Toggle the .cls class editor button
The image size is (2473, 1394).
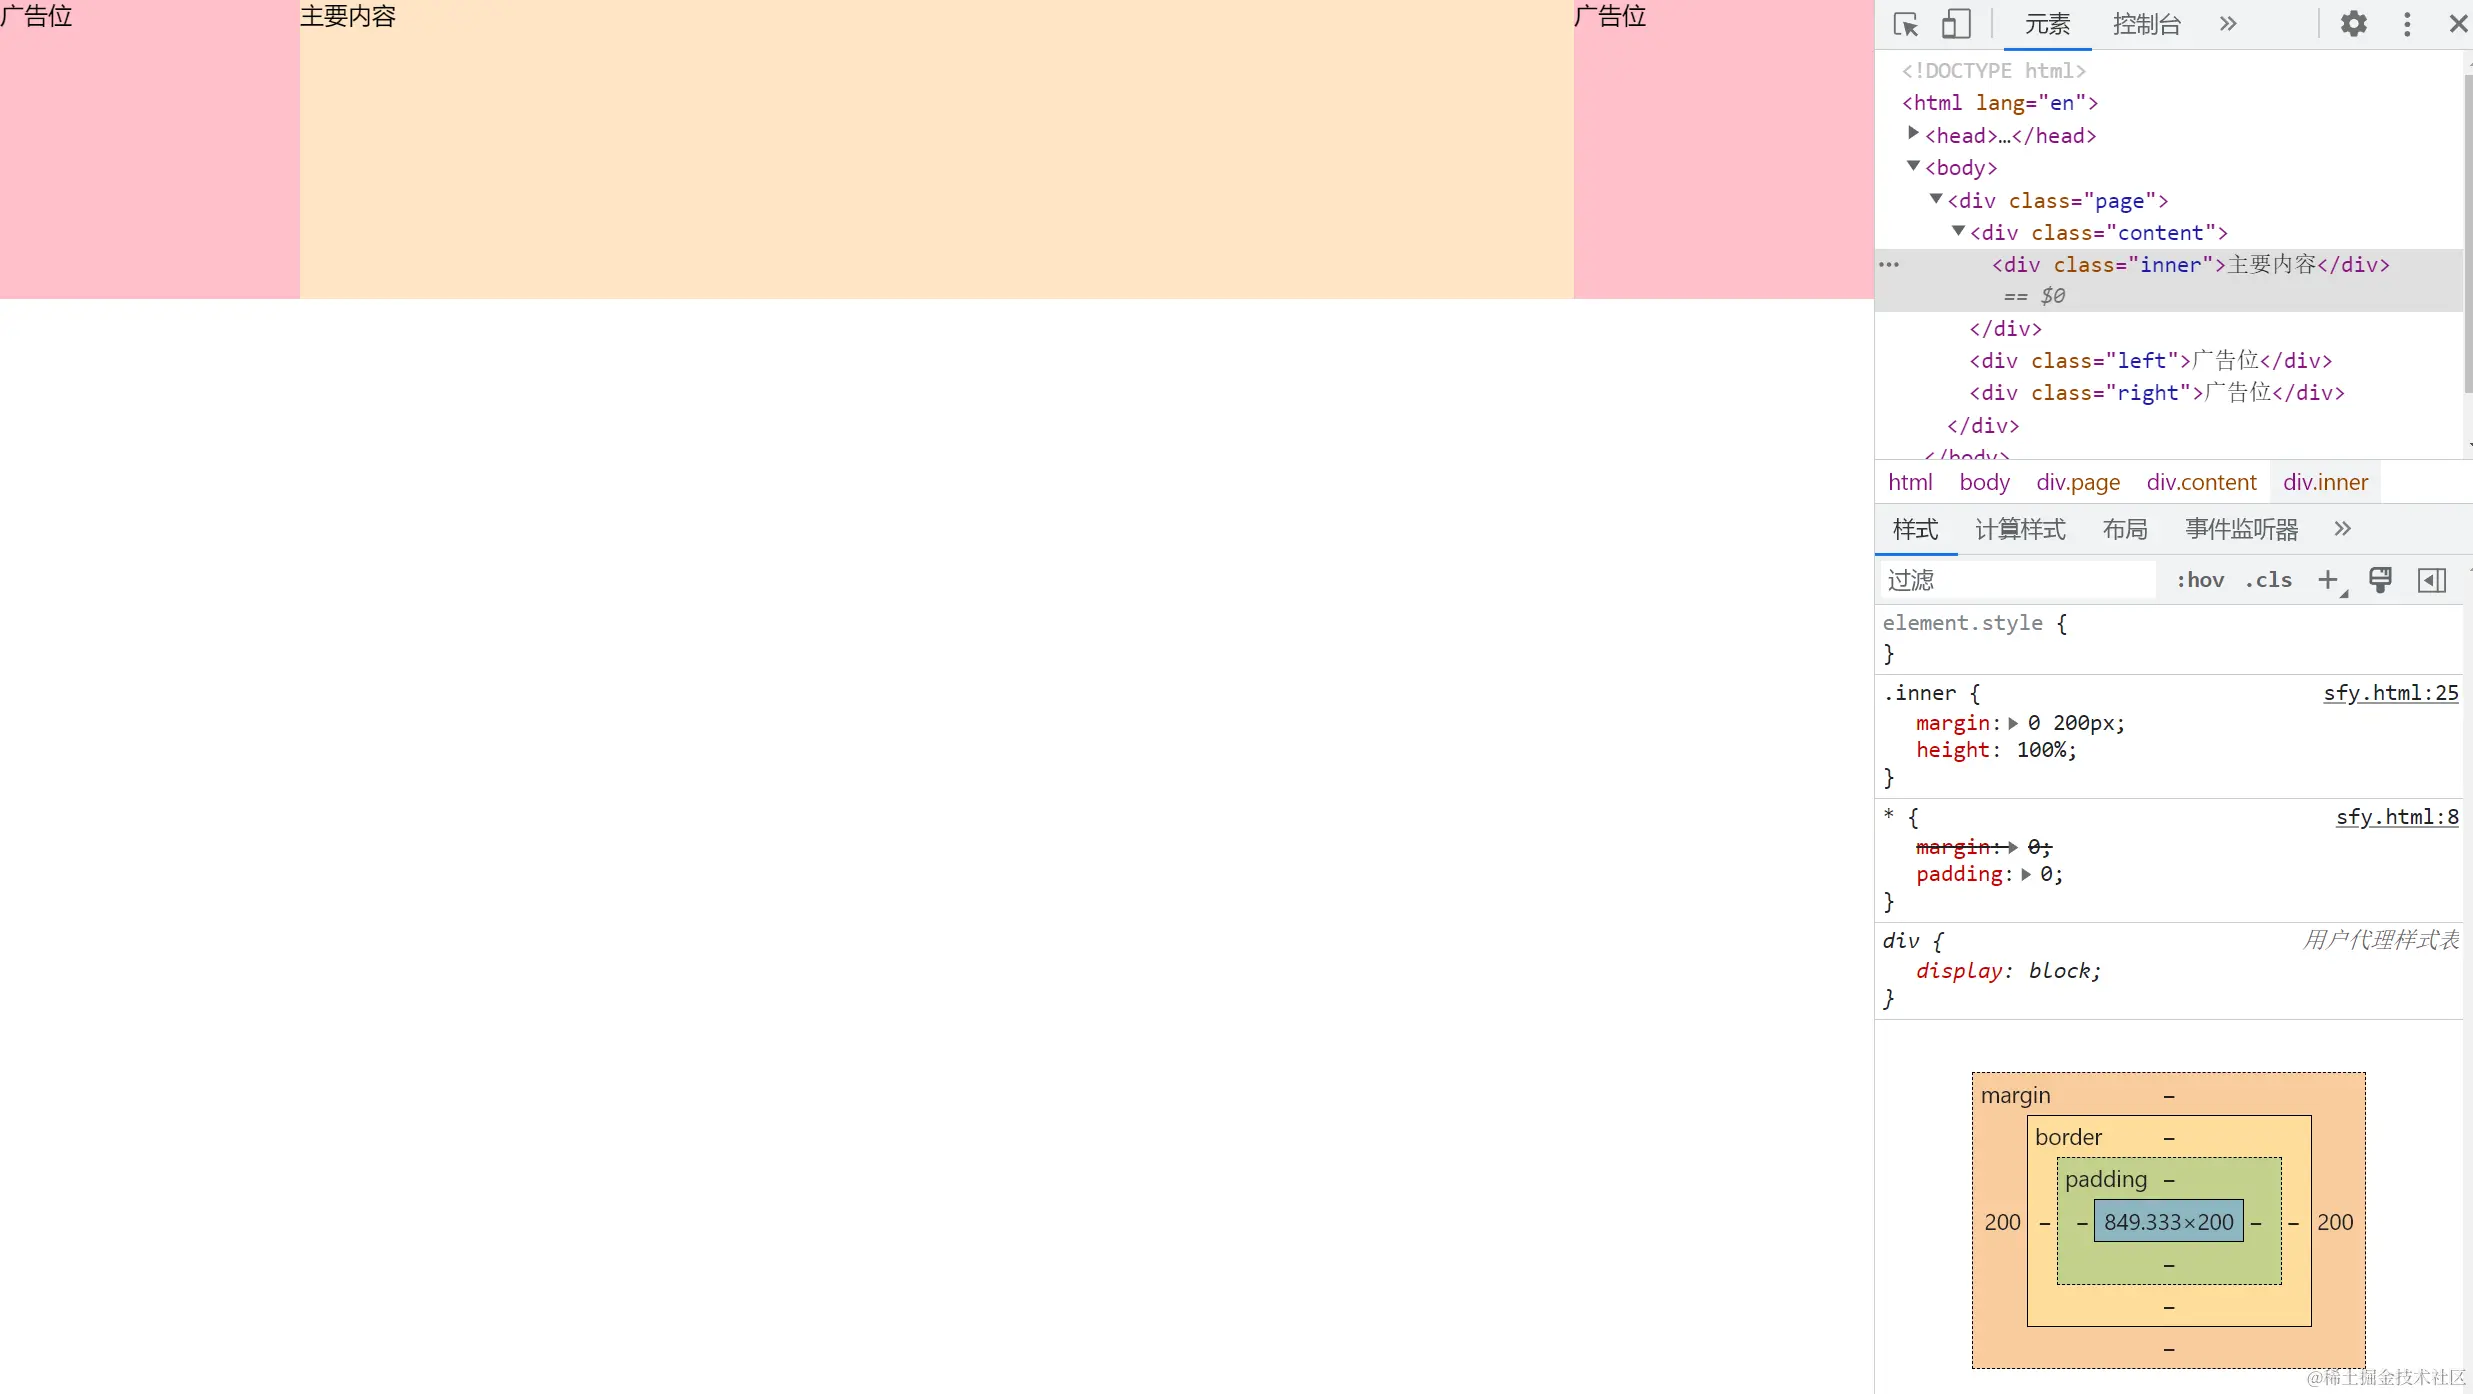point(2268,580)
